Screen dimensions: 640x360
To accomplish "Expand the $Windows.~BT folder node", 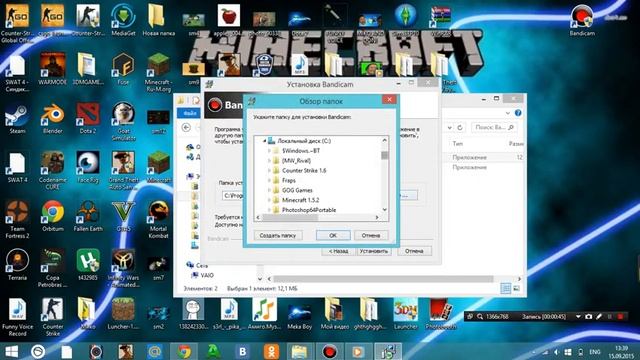I will point(269,151).
